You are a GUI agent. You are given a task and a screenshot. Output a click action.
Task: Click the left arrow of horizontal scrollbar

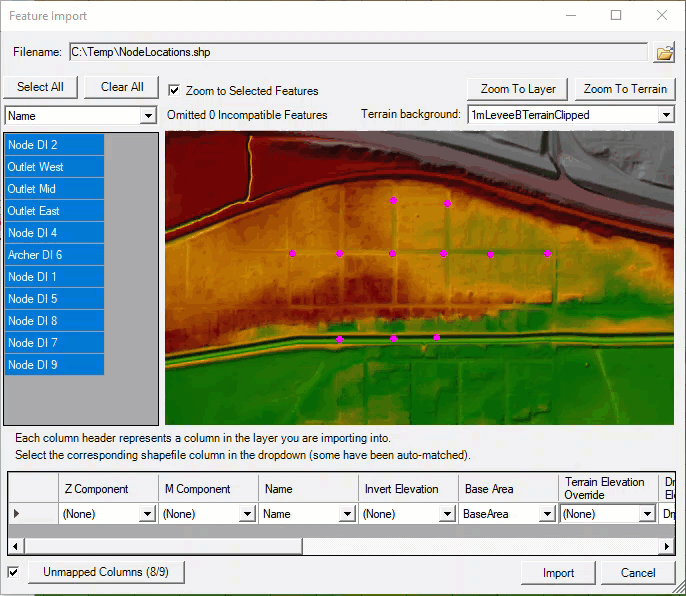[16, 546]
